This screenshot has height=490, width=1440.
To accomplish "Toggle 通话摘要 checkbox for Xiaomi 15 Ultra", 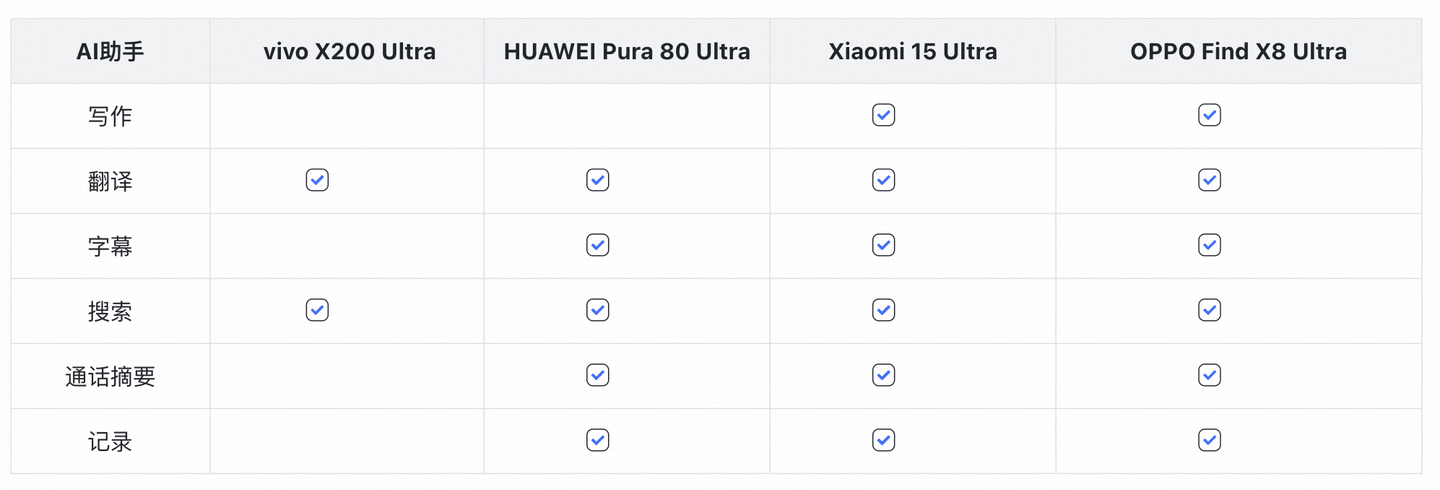I will 883,375.
